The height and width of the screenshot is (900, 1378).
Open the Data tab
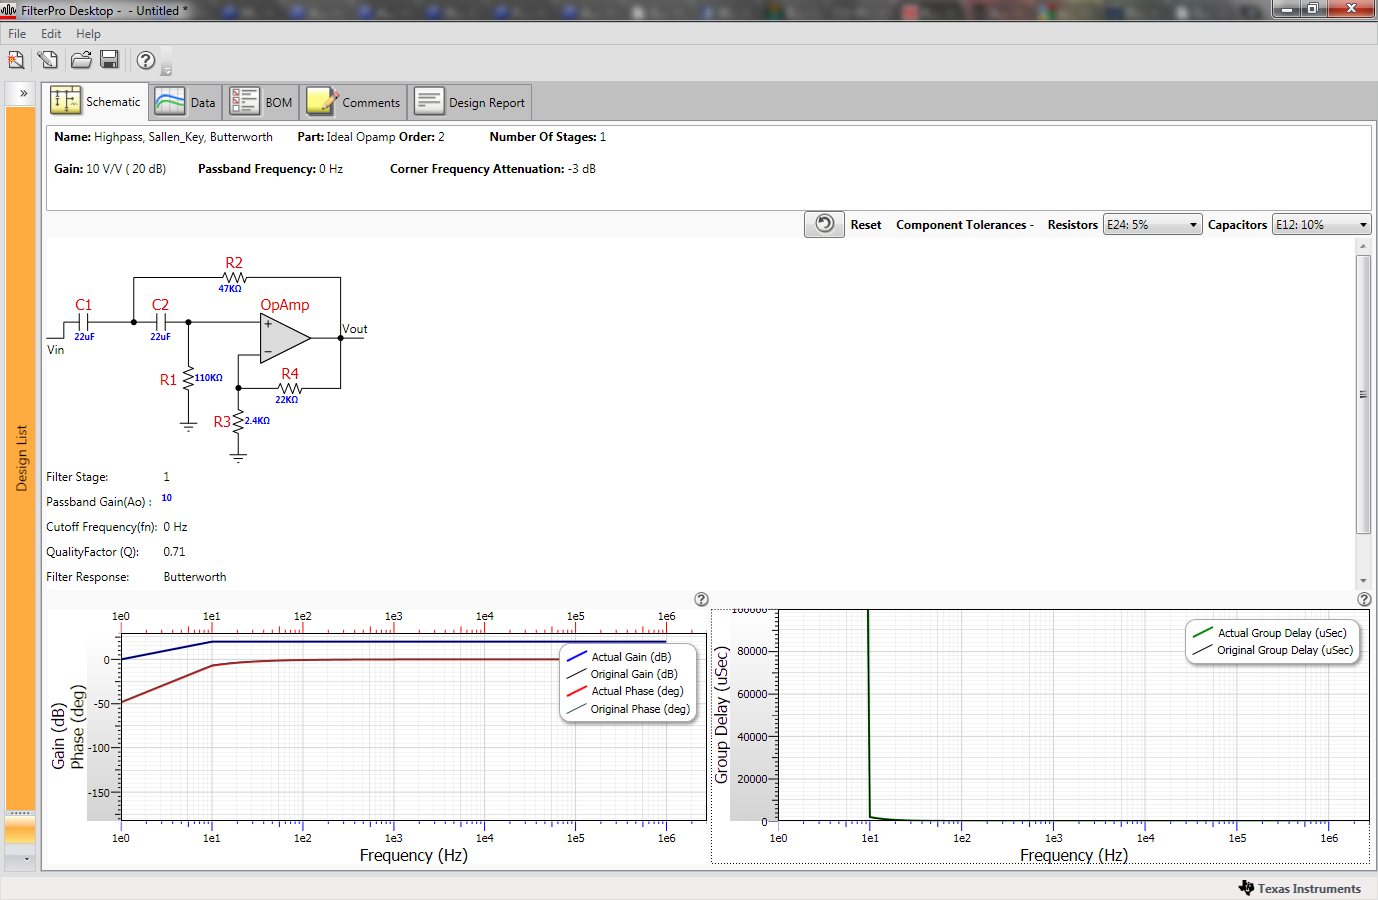[186, 102]
